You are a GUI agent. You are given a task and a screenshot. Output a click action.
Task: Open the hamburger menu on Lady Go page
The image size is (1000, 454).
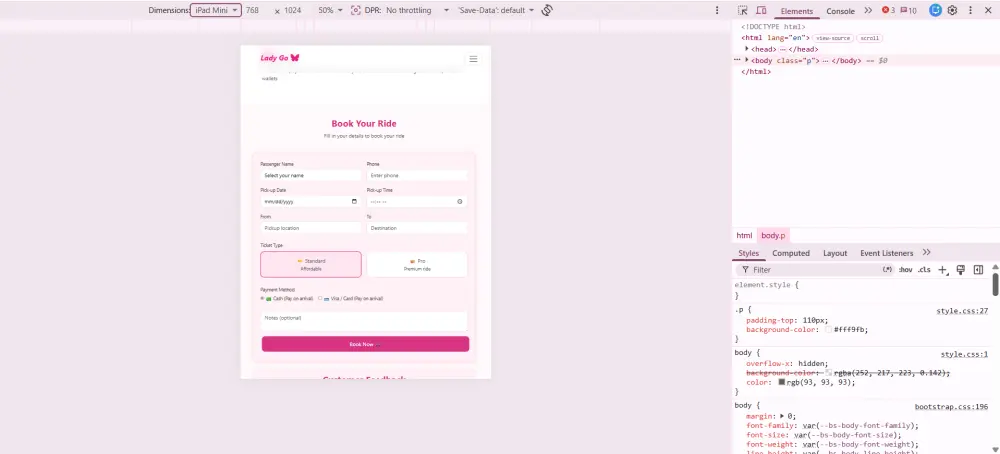pyautogui.click(x=473, y=59)
